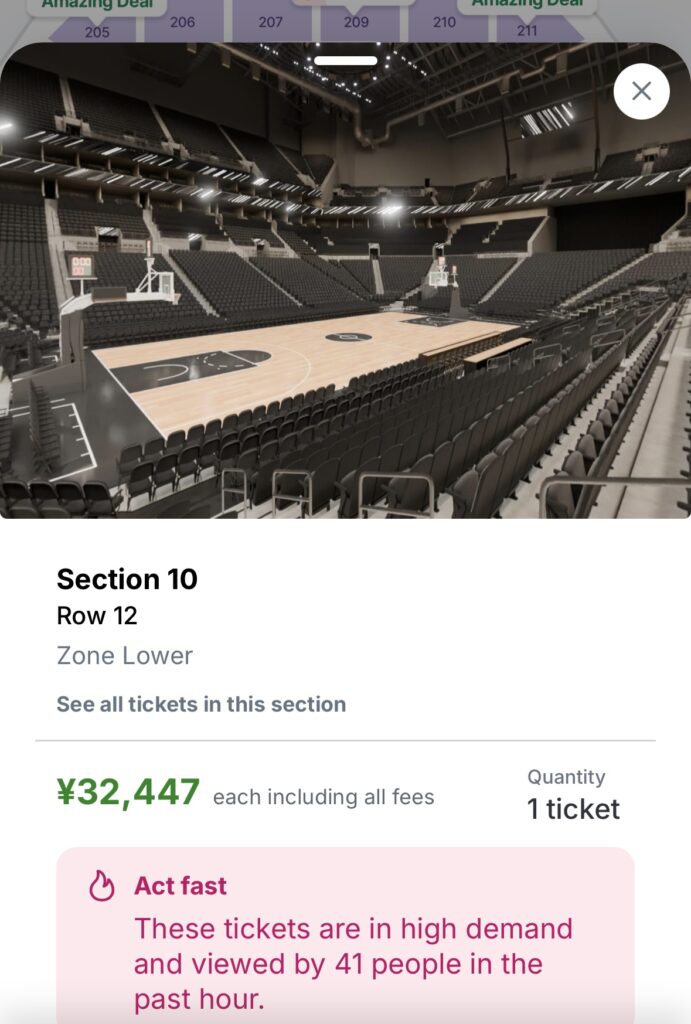Select section 205 on seat map
691x1024 pixels.
[97, 31]
